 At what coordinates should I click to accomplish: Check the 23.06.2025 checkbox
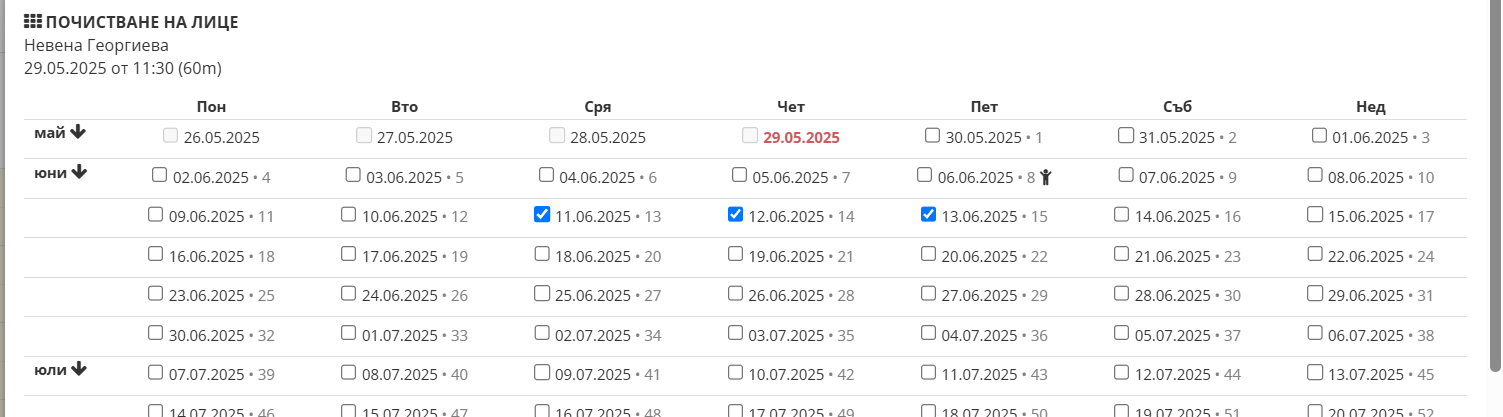click(155, 293)
